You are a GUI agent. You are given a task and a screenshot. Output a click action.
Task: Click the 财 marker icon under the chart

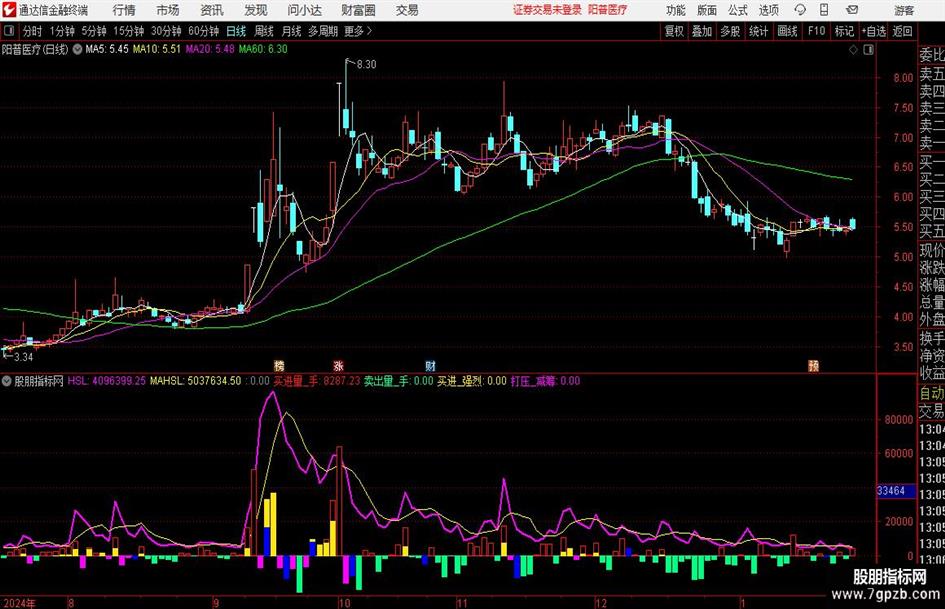[430, 365]
